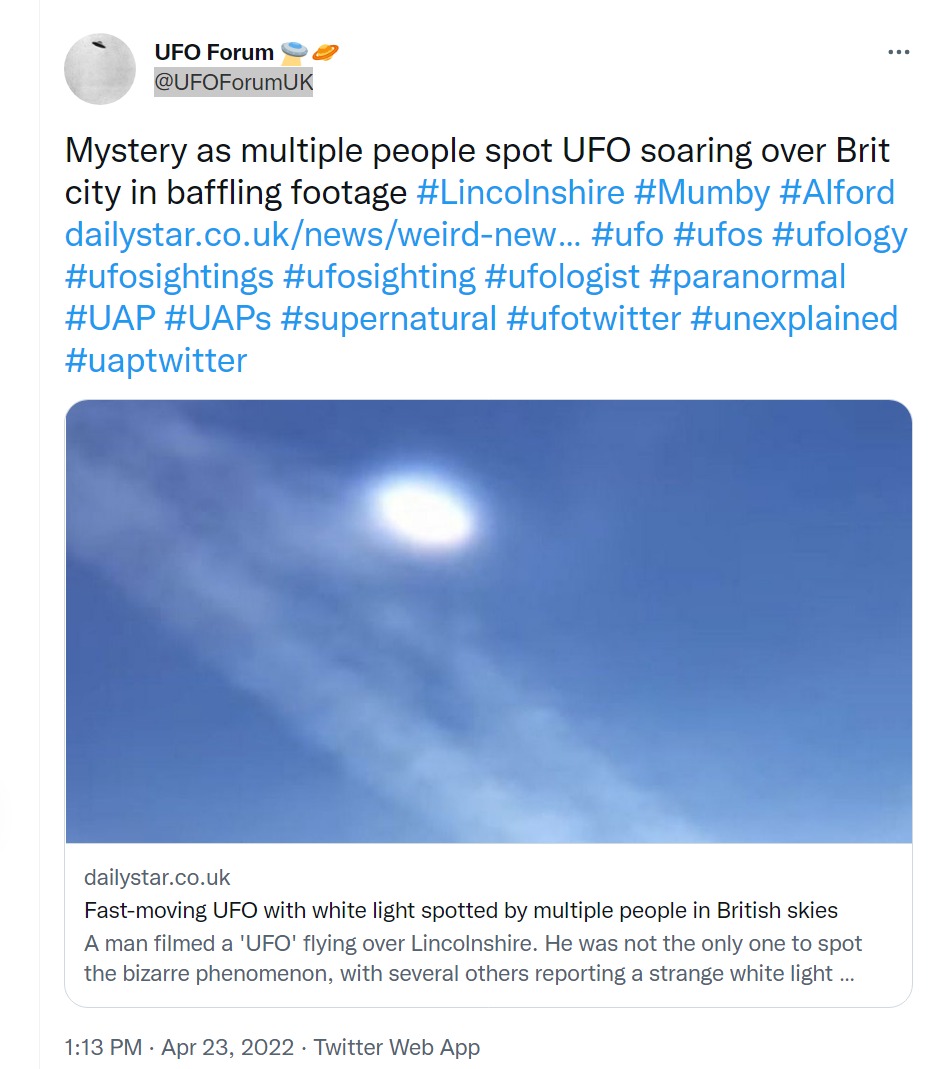
Task: Open the #Alford hashtag
Action: coord(838,193)
